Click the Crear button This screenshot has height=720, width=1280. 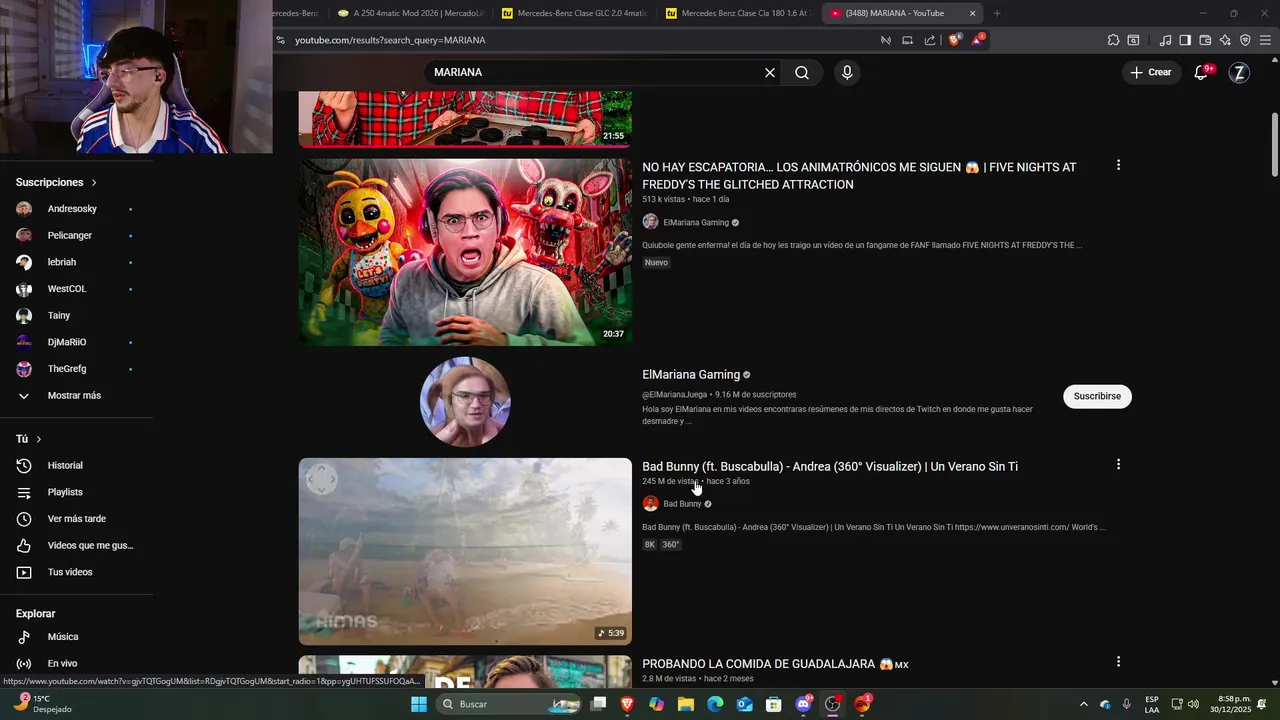1150,72
